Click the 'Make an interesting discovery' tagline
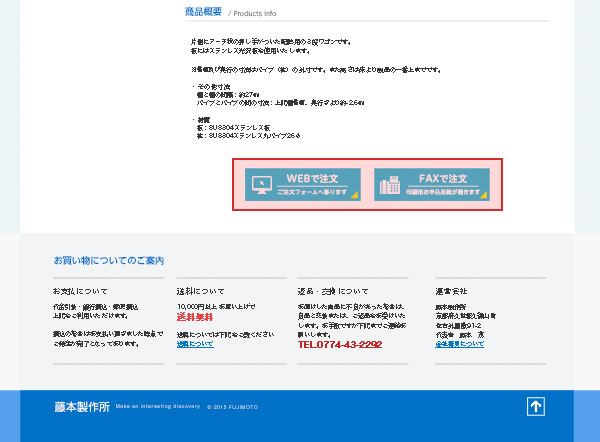The width and height of the screenshot is (600, 442). click(x=158, y=408)
